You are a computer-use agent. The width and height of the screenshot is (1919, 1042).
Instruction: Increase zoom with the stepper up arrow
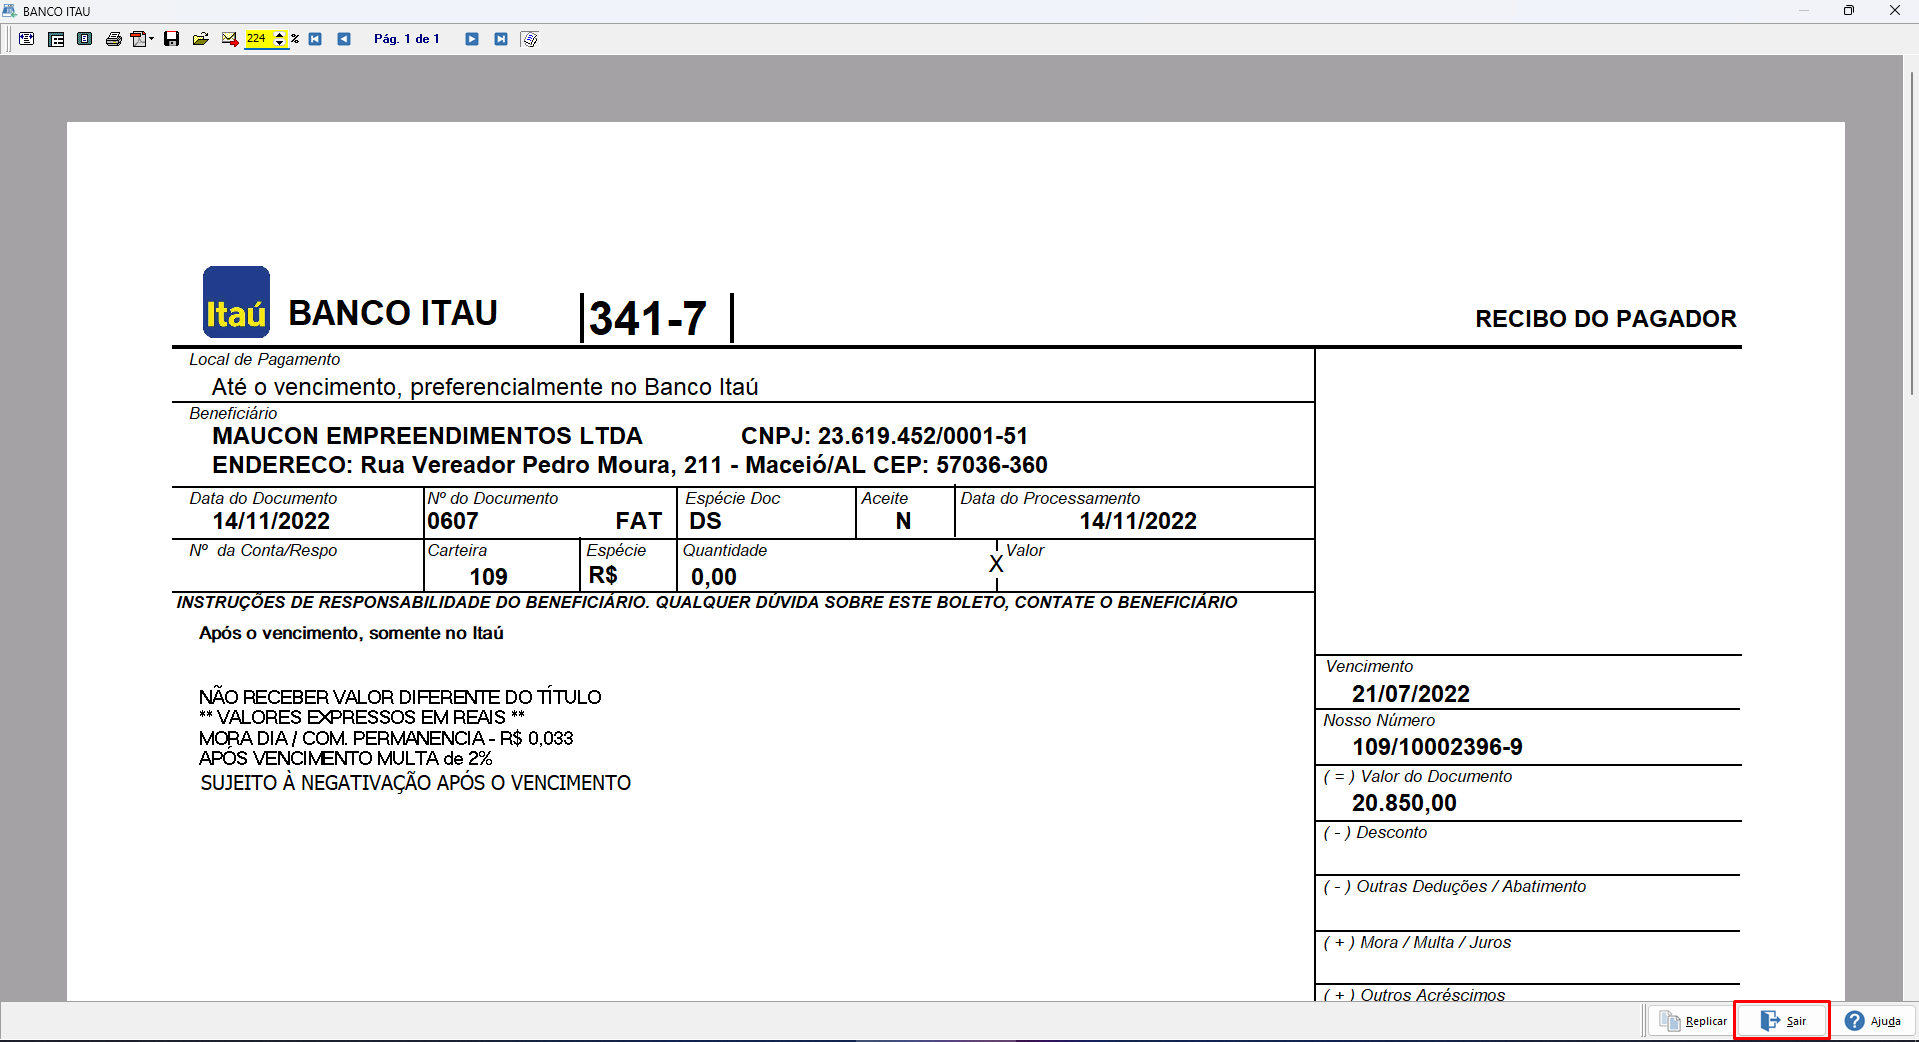tap(280, 35)
